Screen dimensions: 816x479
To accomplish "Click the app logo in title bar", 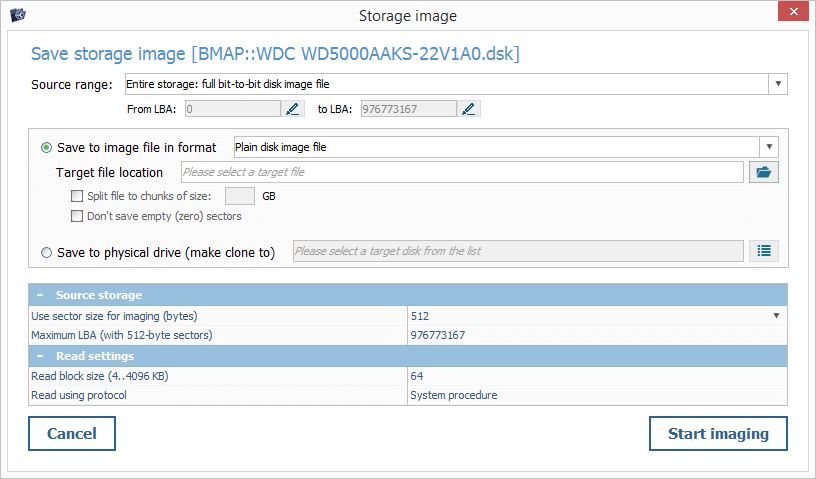I will (x=18, y=15).
